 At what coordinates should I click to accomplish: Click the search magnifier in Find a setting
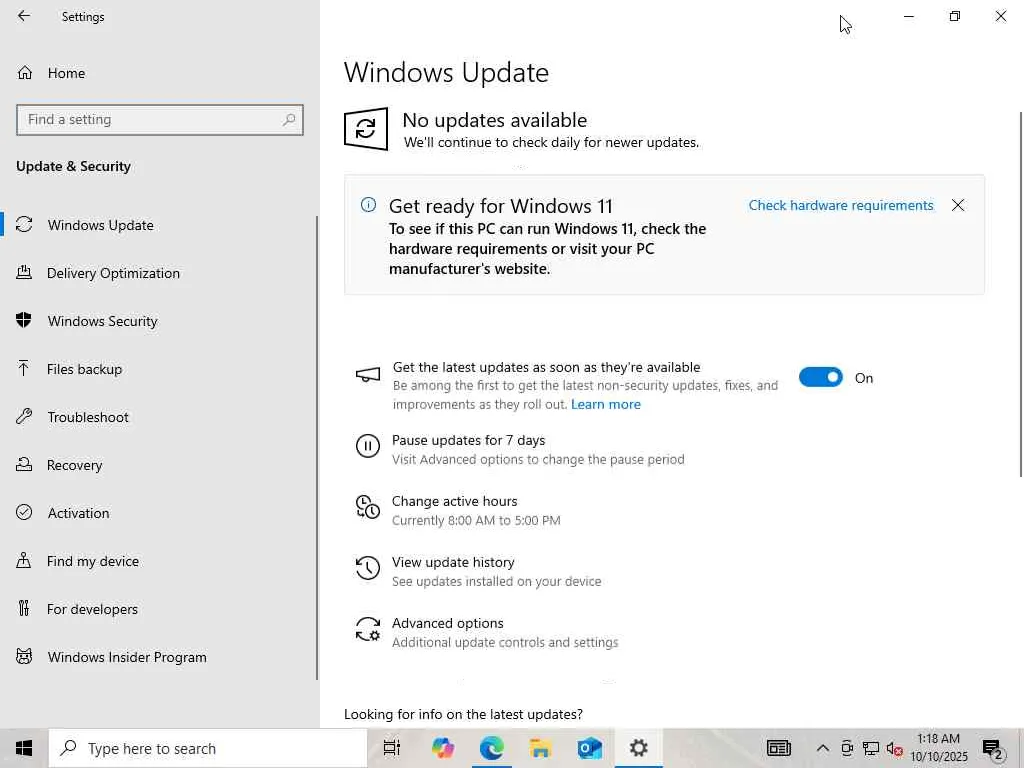point(289,120)
